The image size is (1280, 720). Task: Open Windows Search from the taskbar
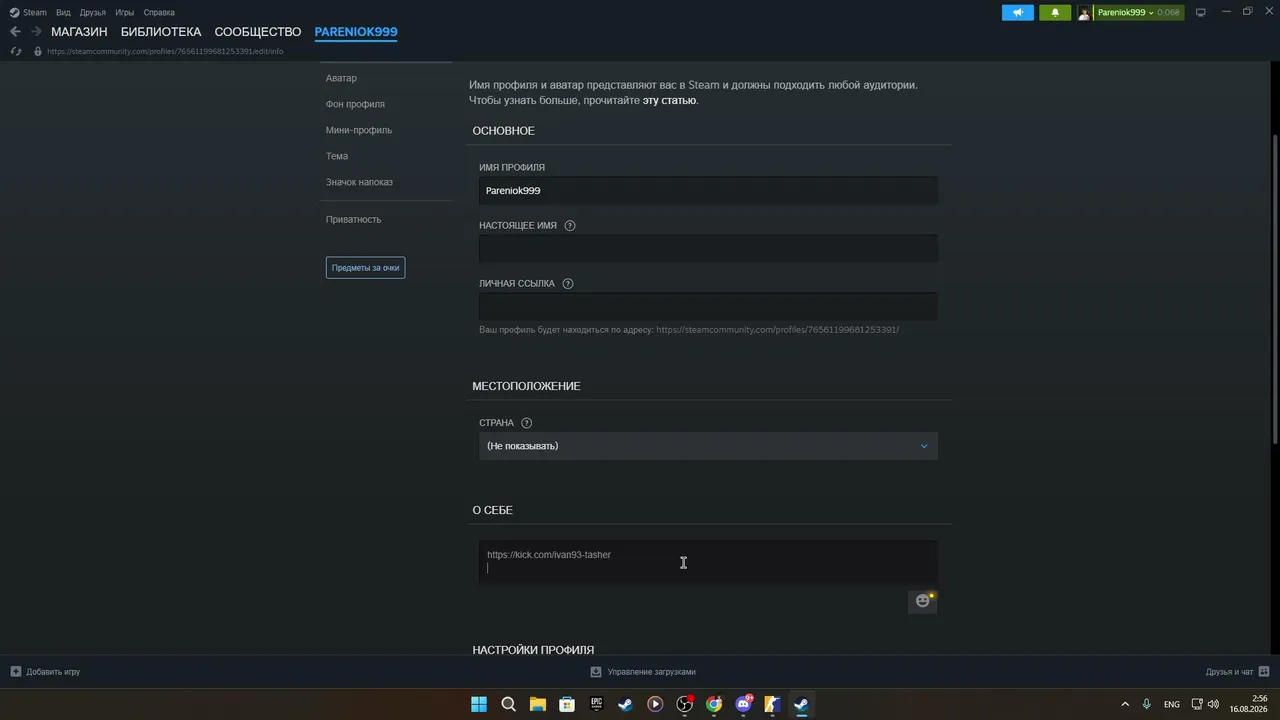click(x=508, y=704)
